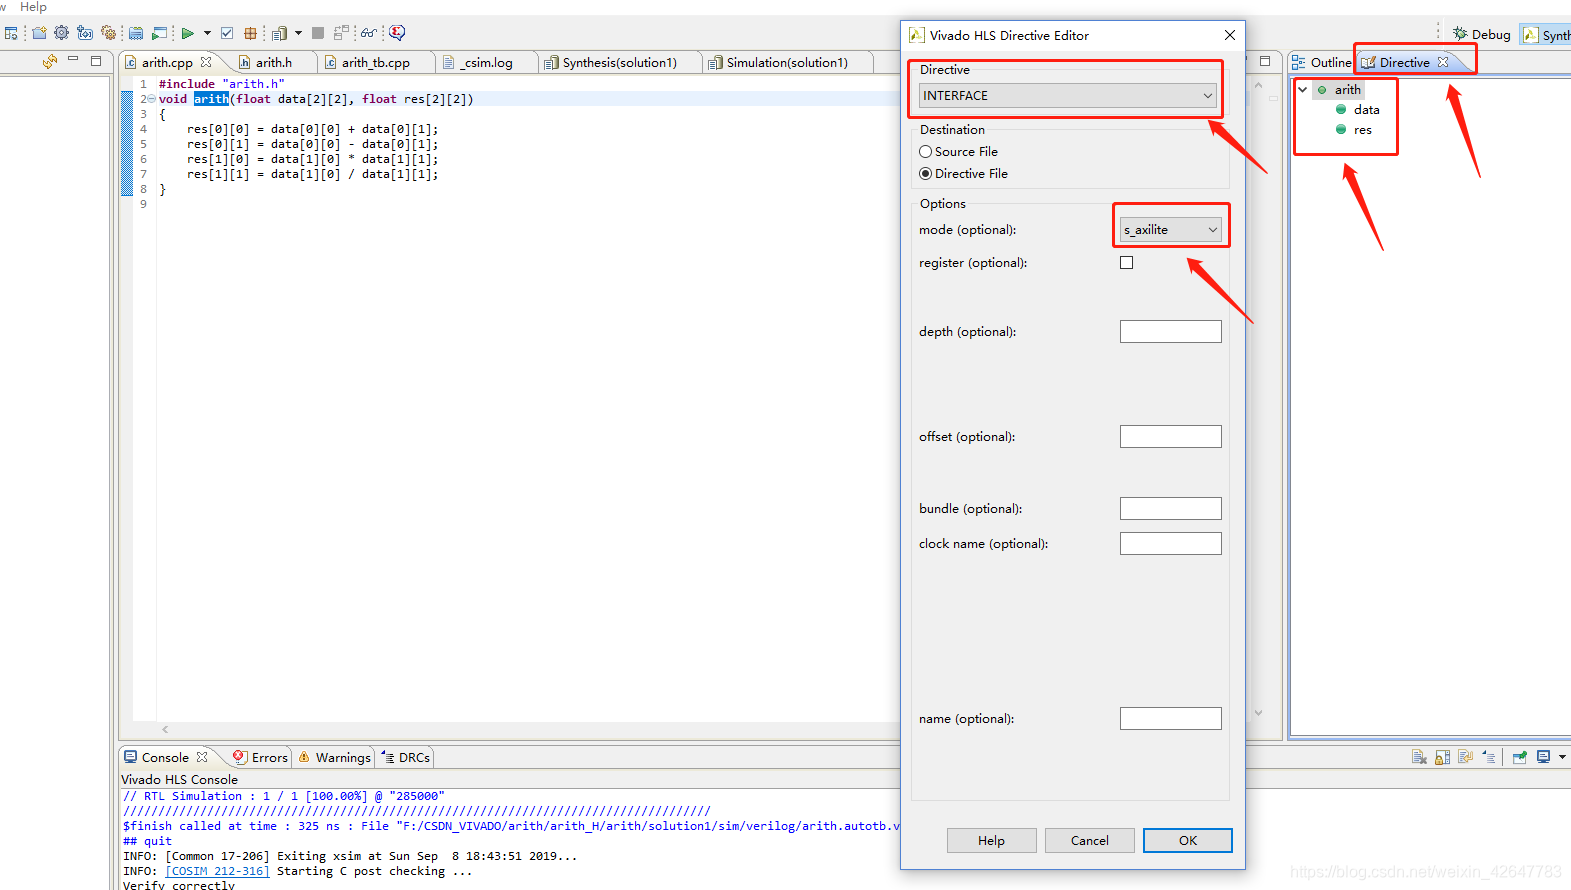1571x890 pixels.
Task: Toggle the console Scroll Lock icon
Action: coord(1442,757)
